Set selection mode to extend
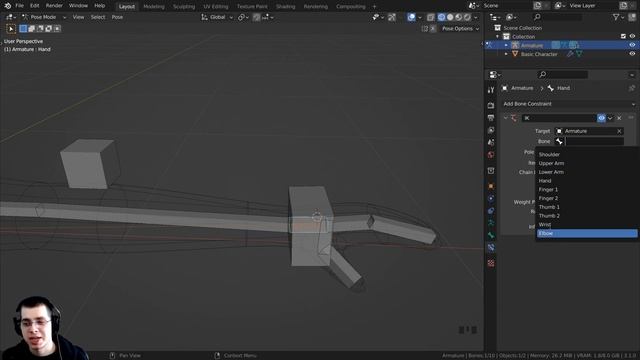The image size is (640, 360). pos(32,29)
